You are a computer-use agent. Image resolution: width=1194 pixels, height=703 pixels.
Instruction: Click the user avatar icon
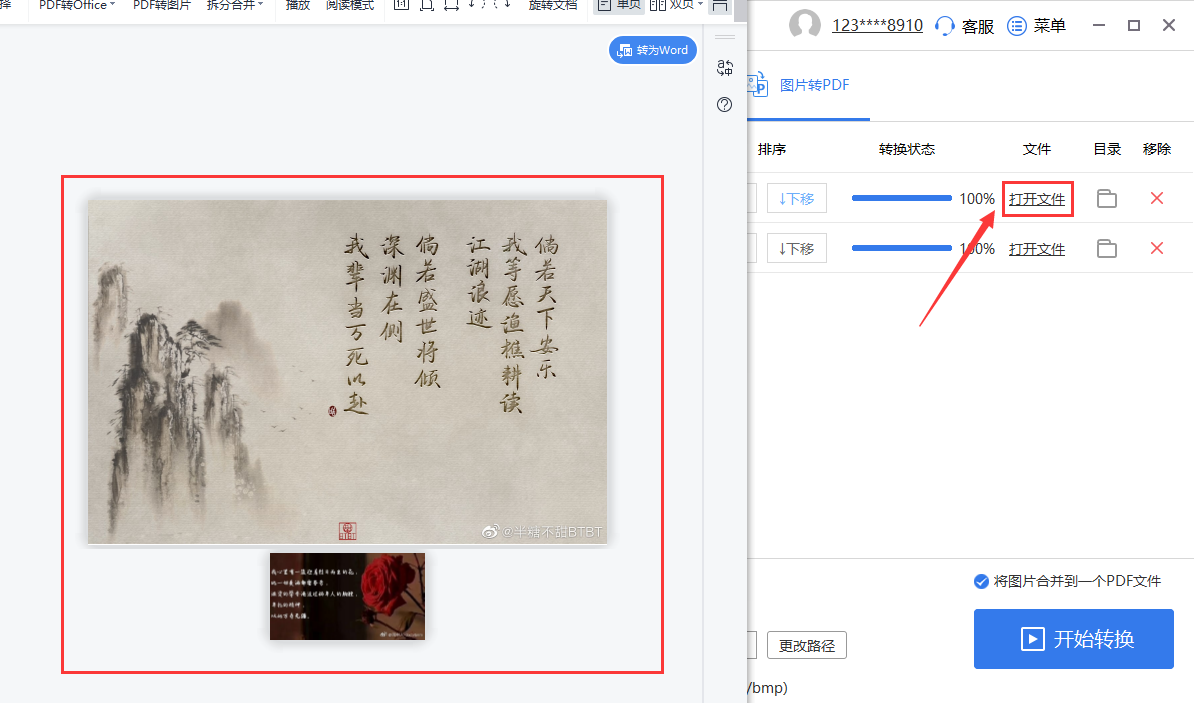tap(804, 25)
